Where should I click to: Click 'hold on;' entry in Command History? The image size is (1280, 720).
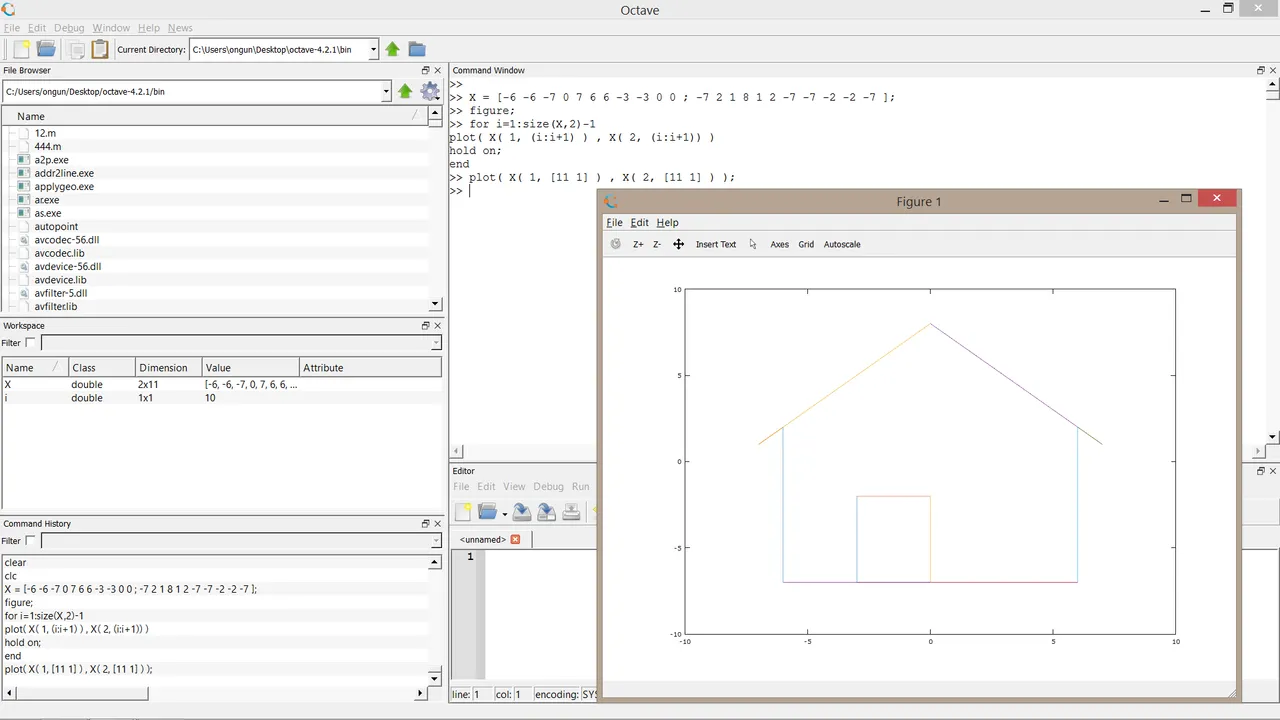click(x=22, y=643)
